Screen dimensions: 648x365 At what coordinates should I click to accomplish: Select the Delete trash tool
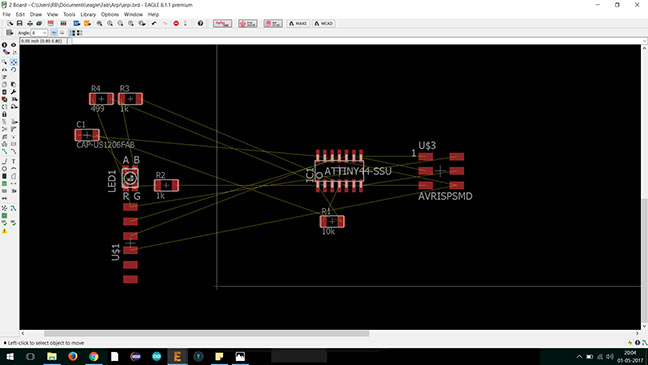[x=4, y=91]
